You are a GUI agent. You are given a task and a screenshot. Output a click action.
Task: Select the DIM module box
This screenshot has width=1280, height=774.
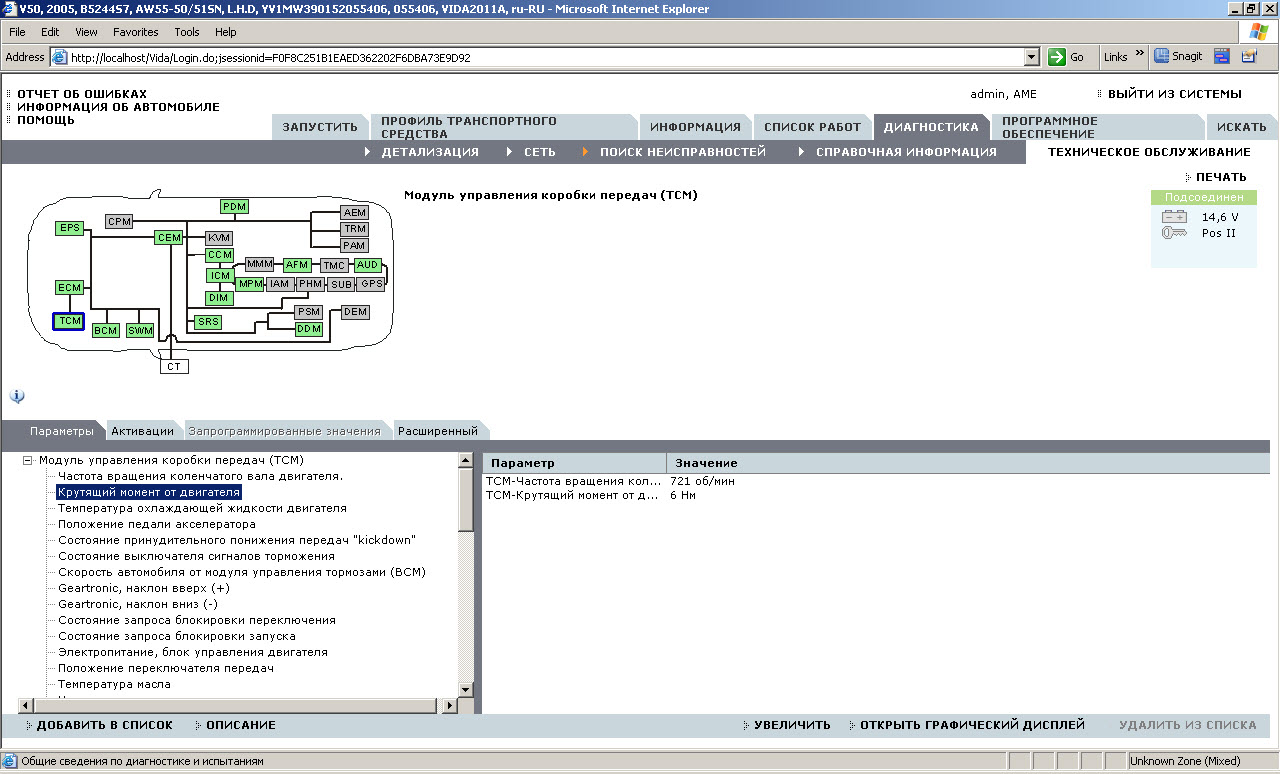[x=219, y=298]
